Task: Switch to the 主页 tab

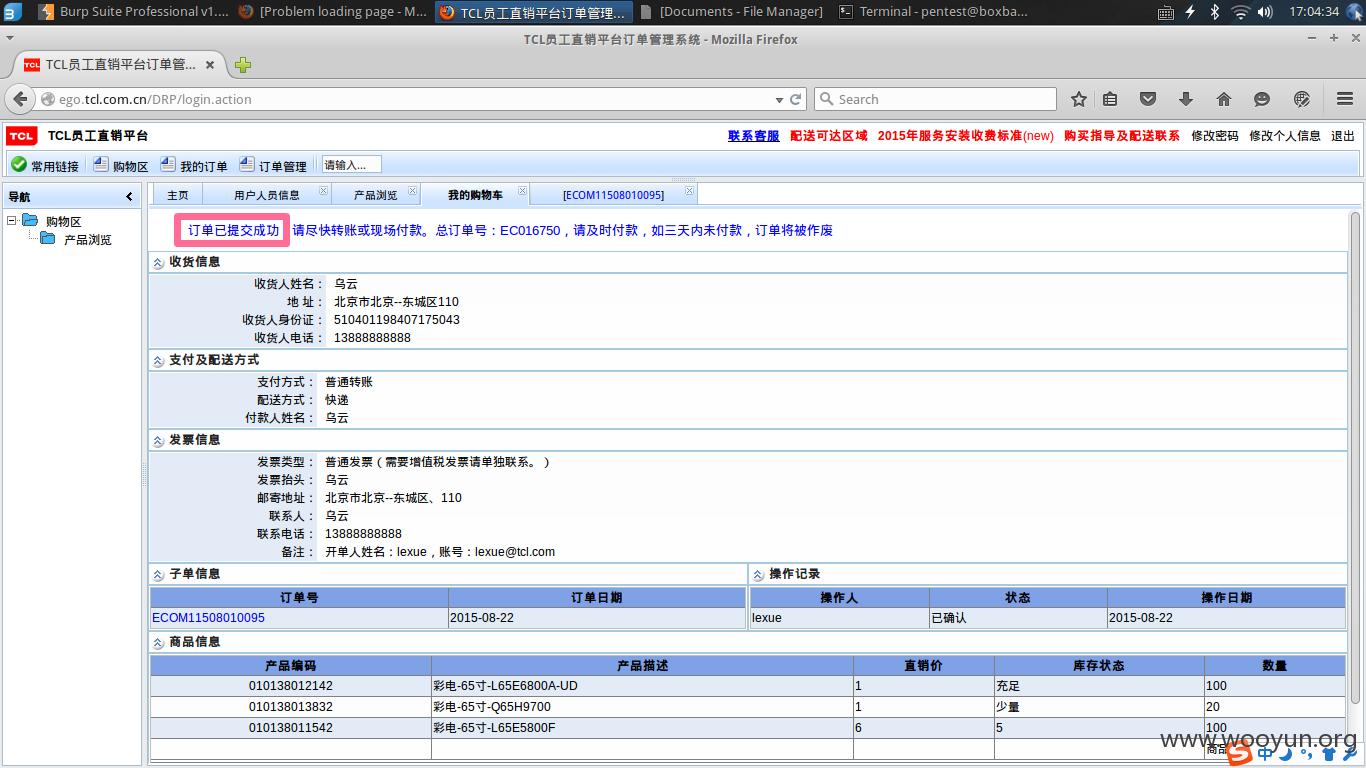Action: 177,195
